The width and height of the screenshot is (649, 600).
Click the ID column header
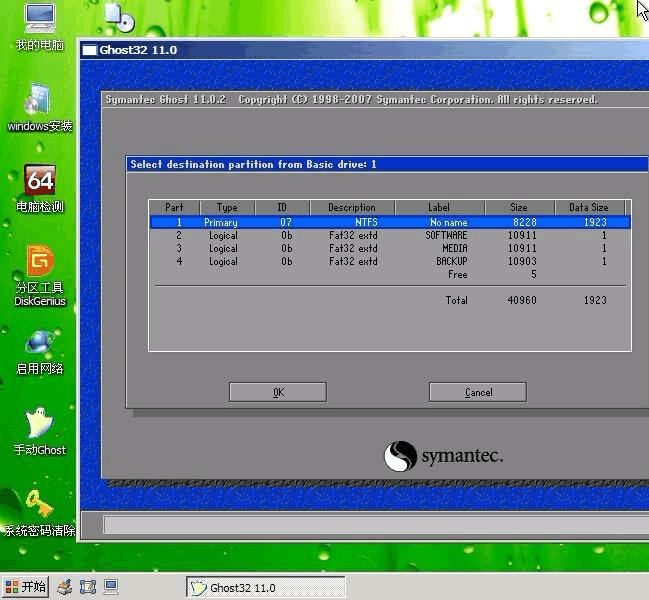point(282,207)
